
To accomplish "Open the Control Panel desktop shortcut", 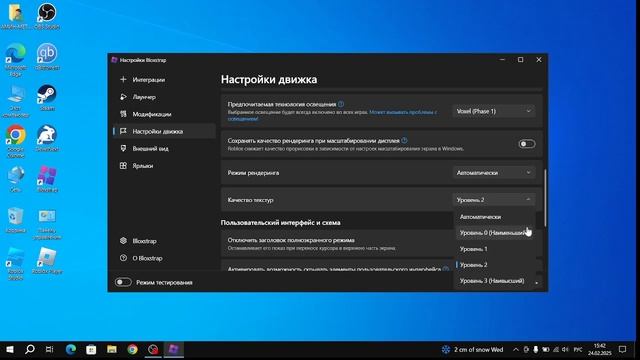I will coord(47,224).
